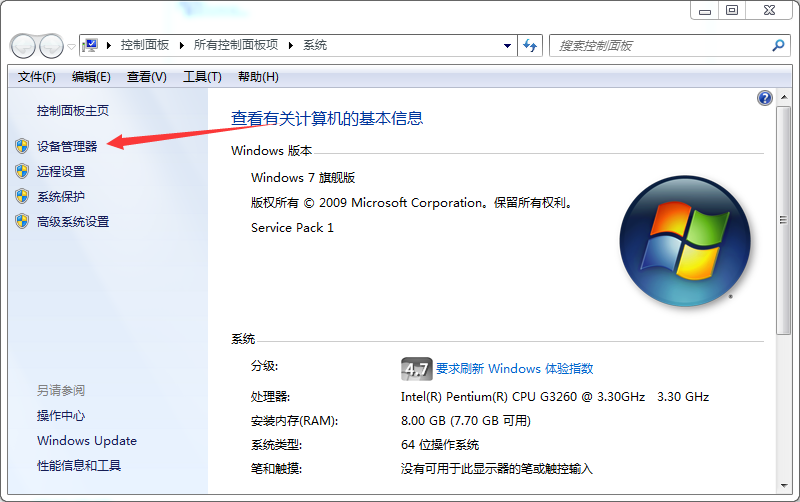Click the 8.00 GB (7.70 GB 可用) value
The width and height of the screenshot is (800, 502).
pyautogui.click(x=466, y=421)
